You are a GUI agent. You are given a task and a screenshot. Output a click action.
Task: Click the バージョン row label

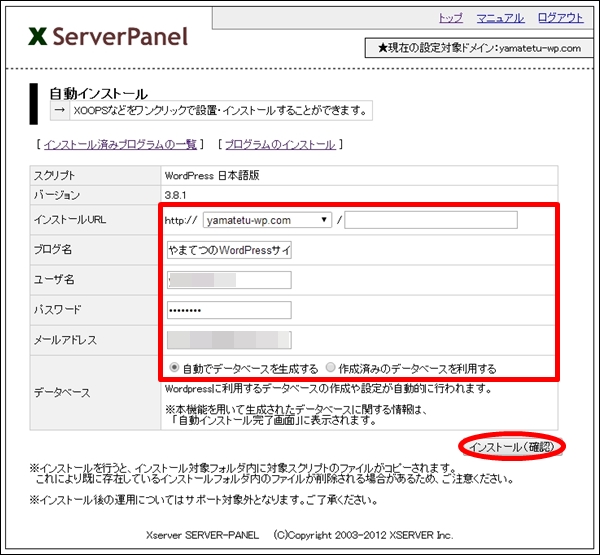coord(57,195)
